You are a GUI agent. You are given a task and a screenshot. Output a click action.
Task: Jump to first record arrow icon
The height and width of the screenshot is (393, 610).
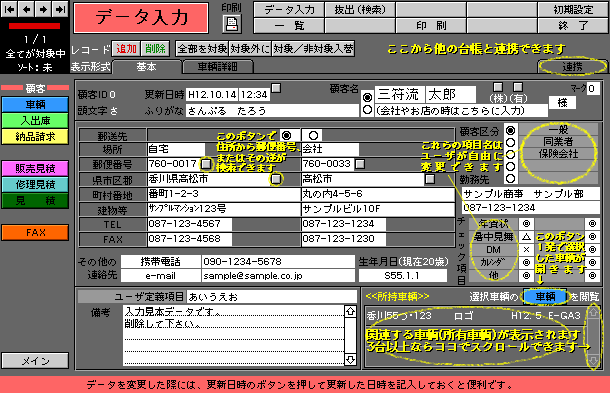[x=9, y=9]
